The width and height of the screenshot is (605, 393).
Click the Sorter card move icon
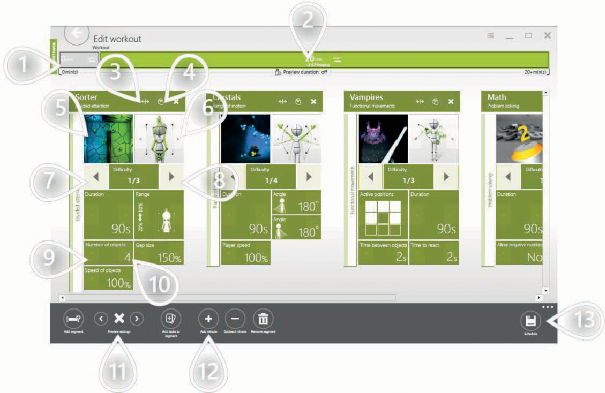(x=145, y=101)
